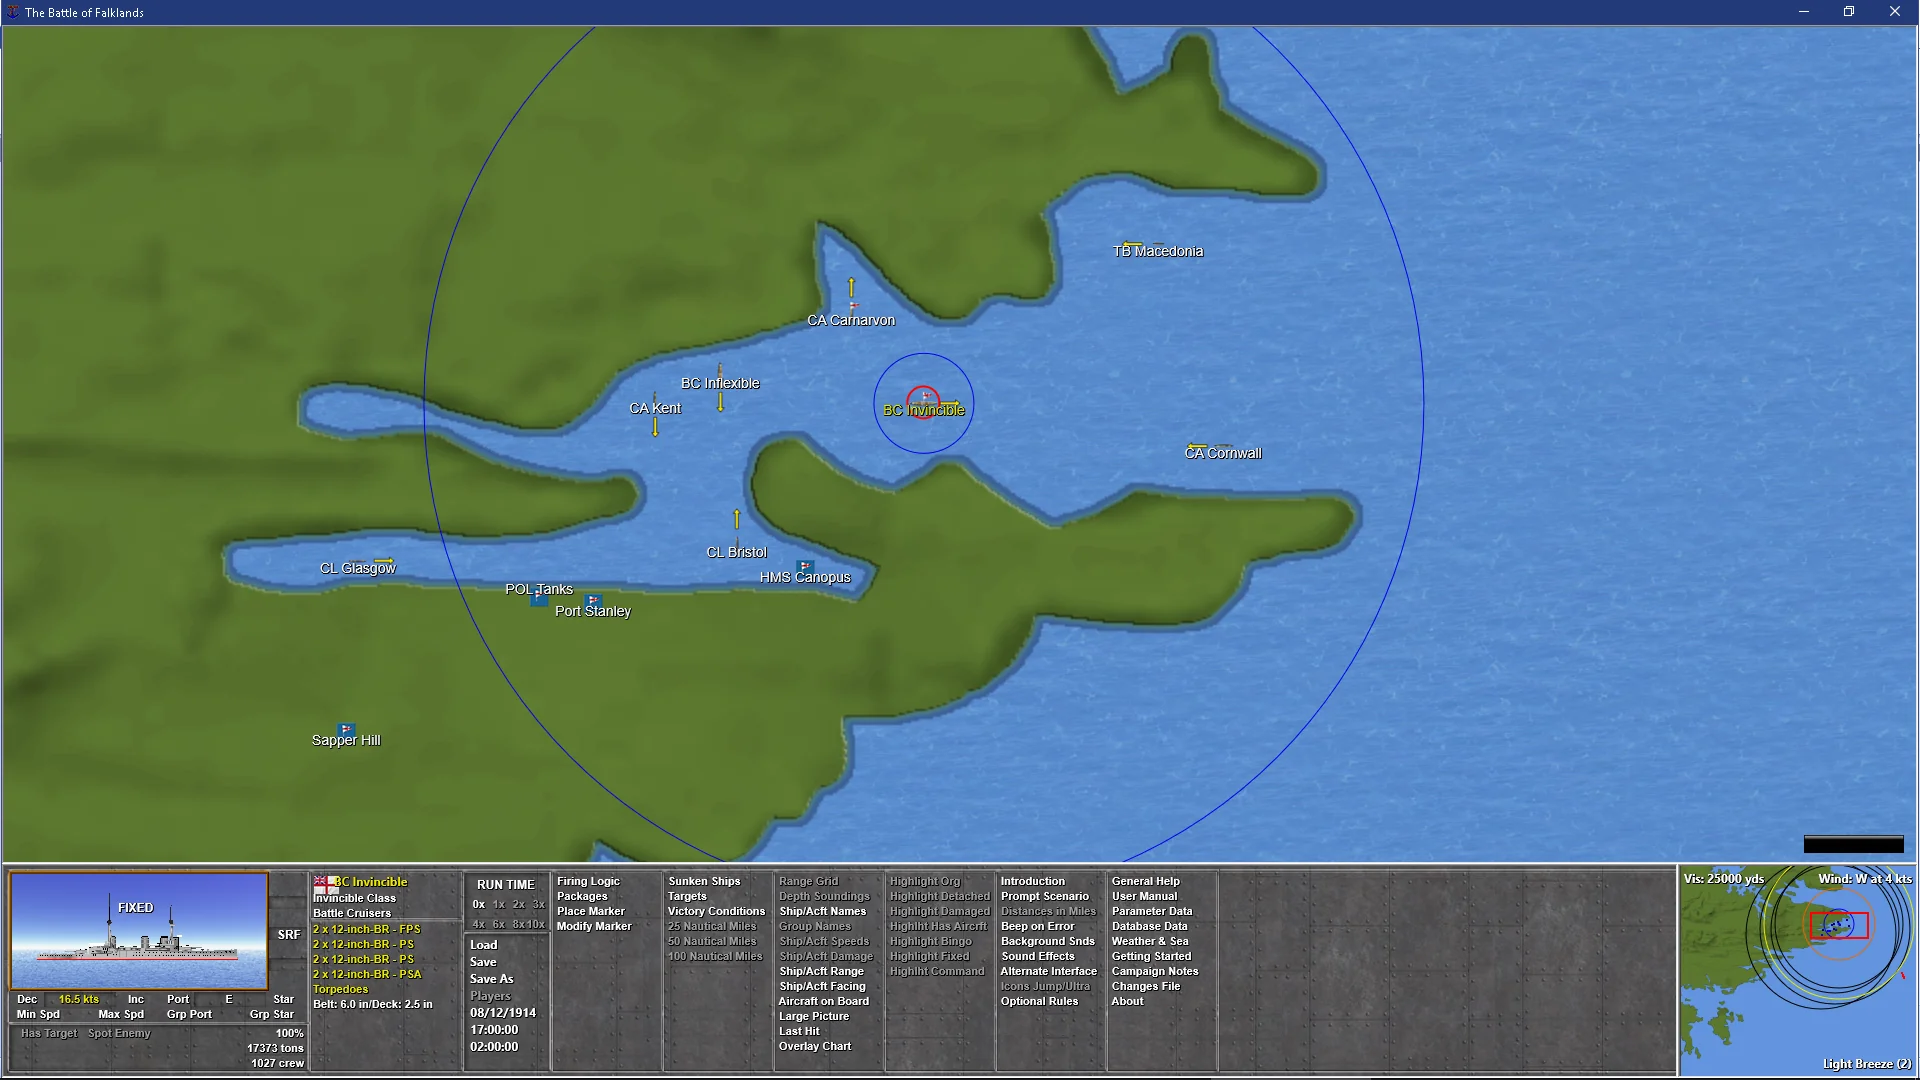Click the Invincible ship profile picture
Screen dimensions: 1920x1080
point(139,930)
